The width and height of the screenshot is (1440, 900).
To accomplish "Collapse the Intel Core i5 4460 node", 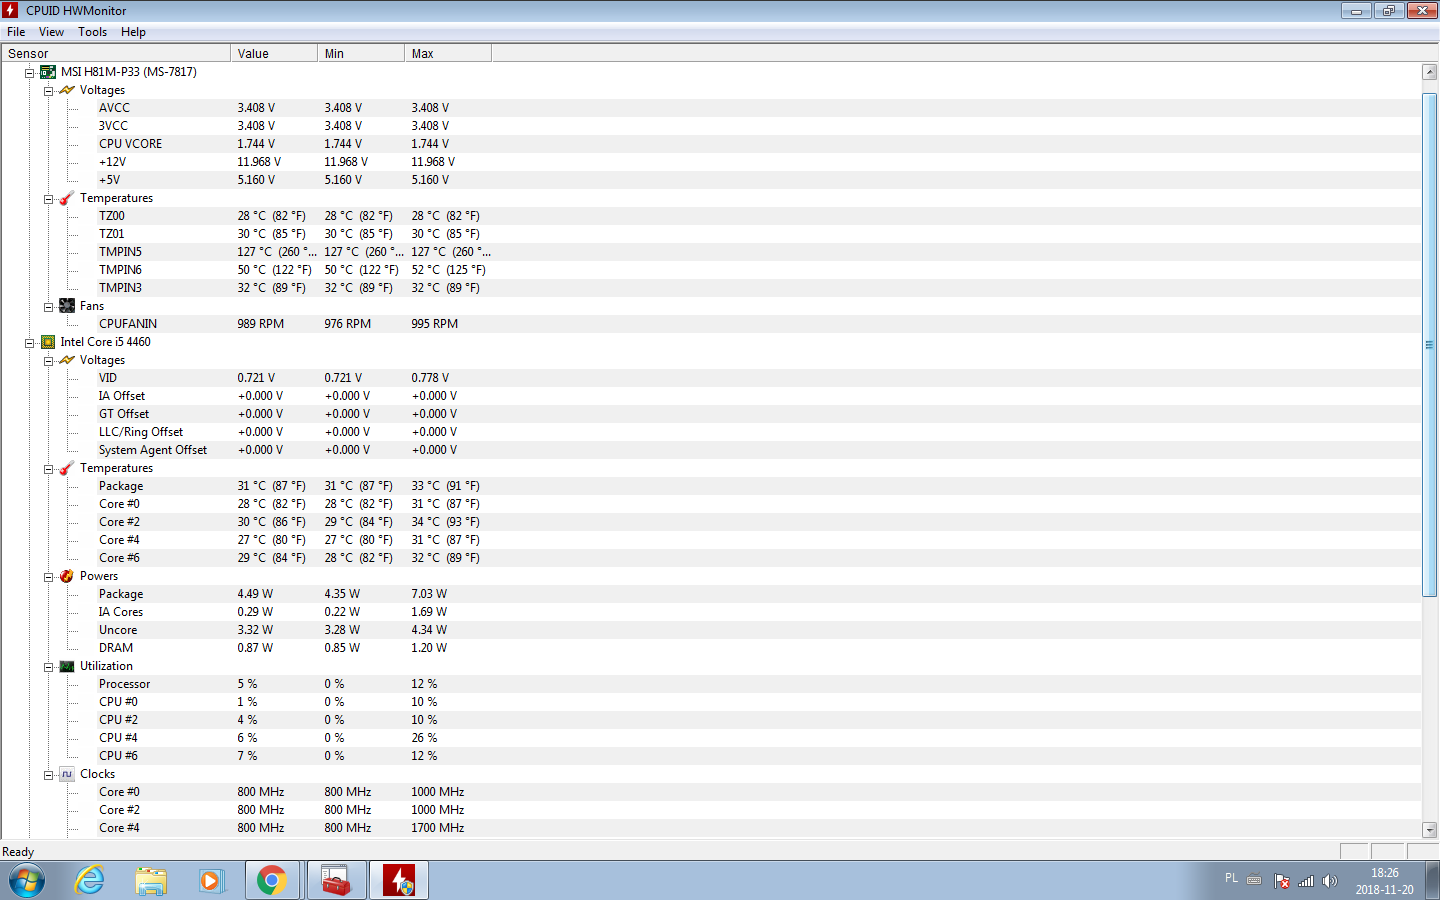I will pos(30,343).
